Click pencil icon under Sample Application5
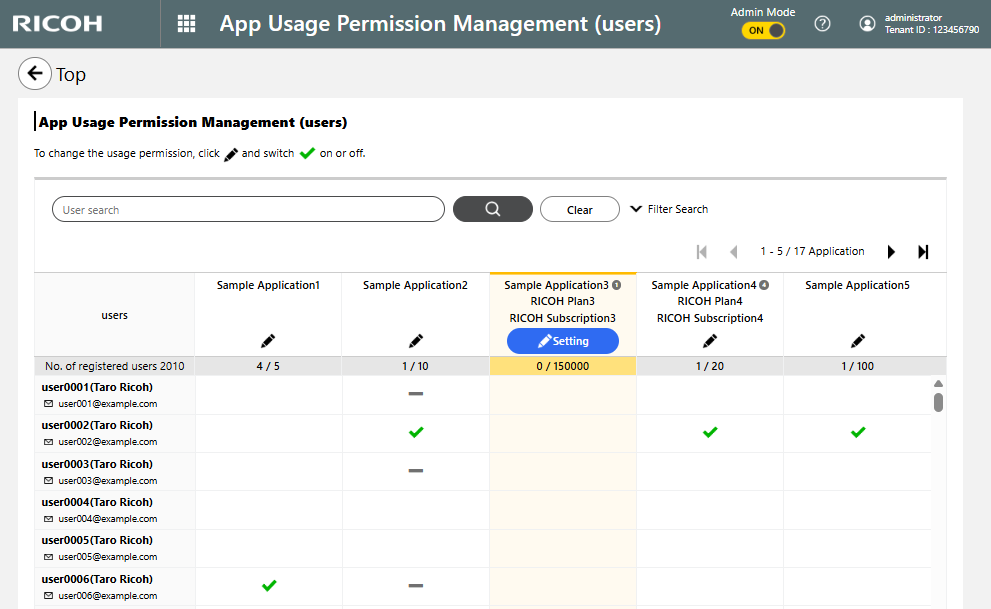This screenshot has width=991, height=609. click(857, 341)
